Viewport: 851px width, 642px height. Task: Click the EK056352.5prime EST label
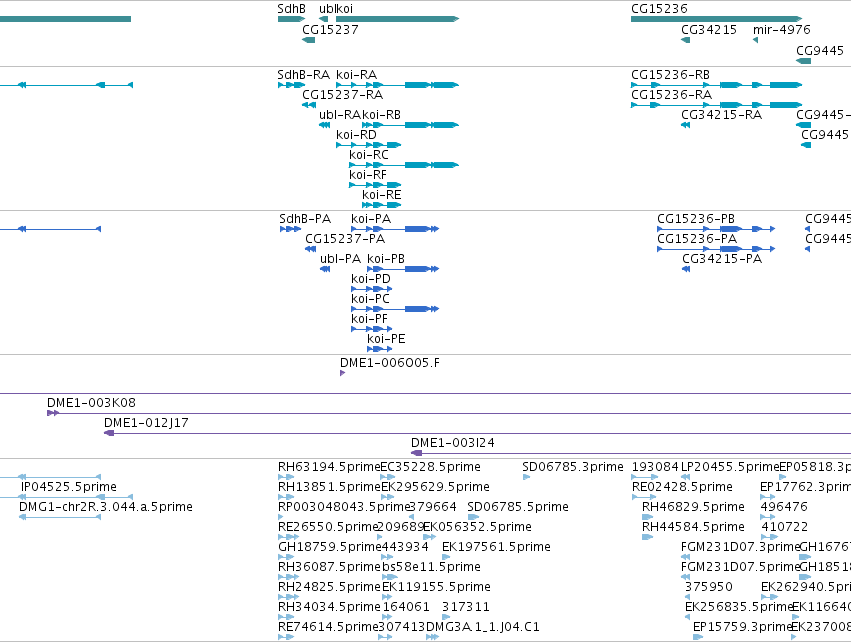[477, 527]
